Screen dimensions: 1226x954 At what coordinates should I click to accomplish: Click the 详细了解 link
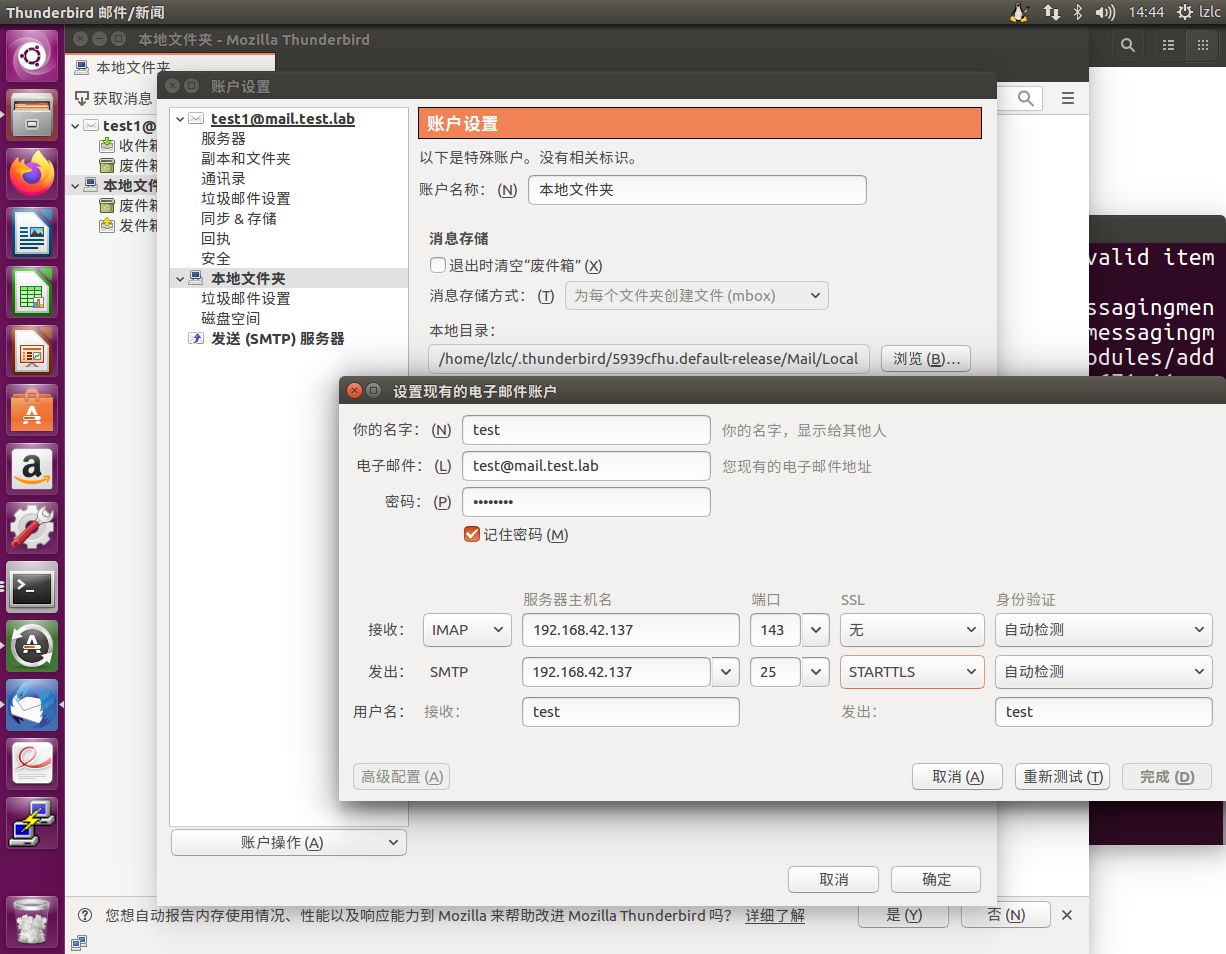pos(774,916)
